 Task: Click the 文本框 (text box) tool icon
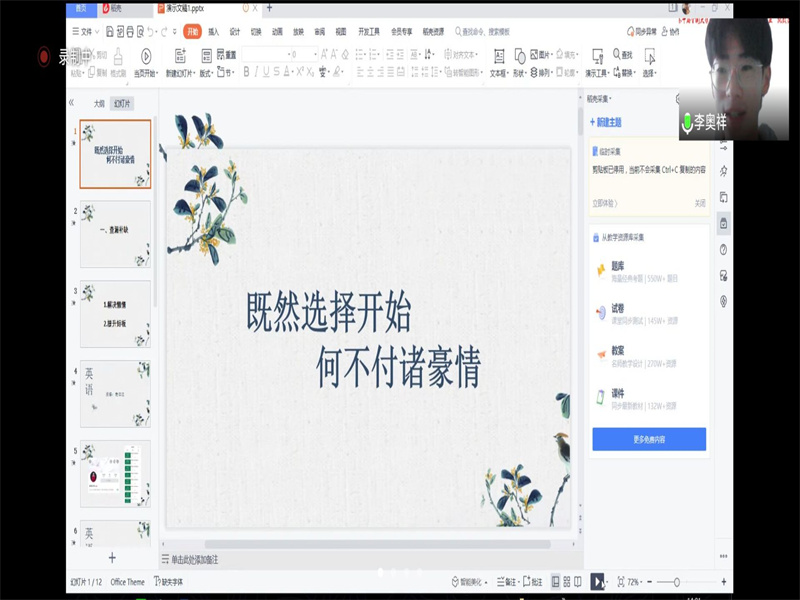(x=497, y=56)
